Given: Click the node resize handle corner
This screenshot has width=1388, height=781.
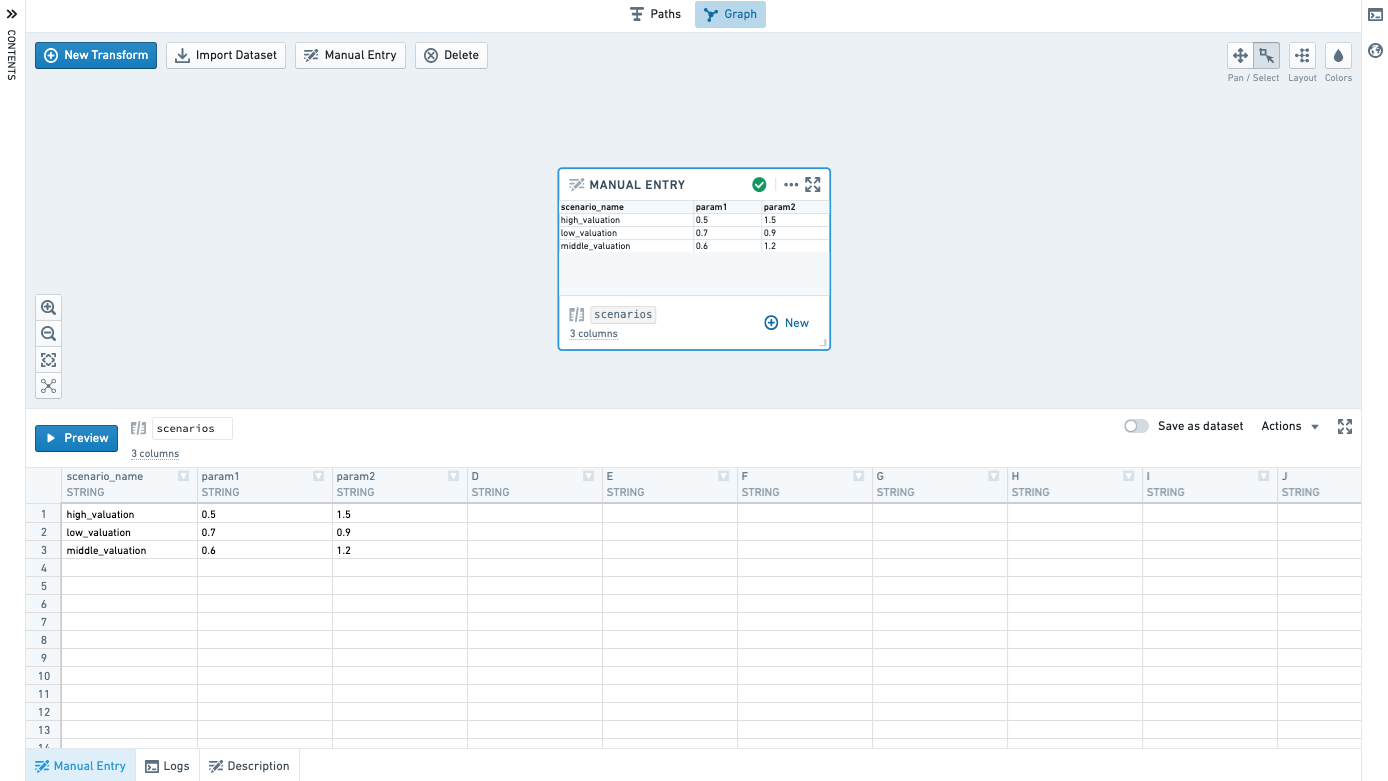Looking at the screenshot, I should [x=824, y=343].
